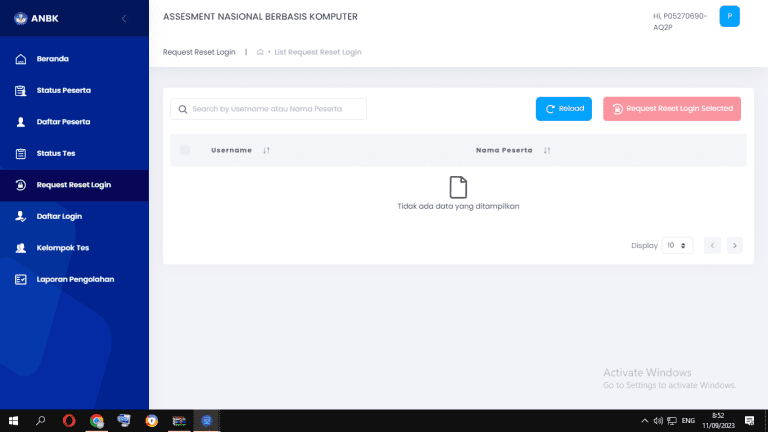Click the Request Reset Login Selected button
Image resolution: width=768 pixels, height=432 pixels.
point(672,109)
